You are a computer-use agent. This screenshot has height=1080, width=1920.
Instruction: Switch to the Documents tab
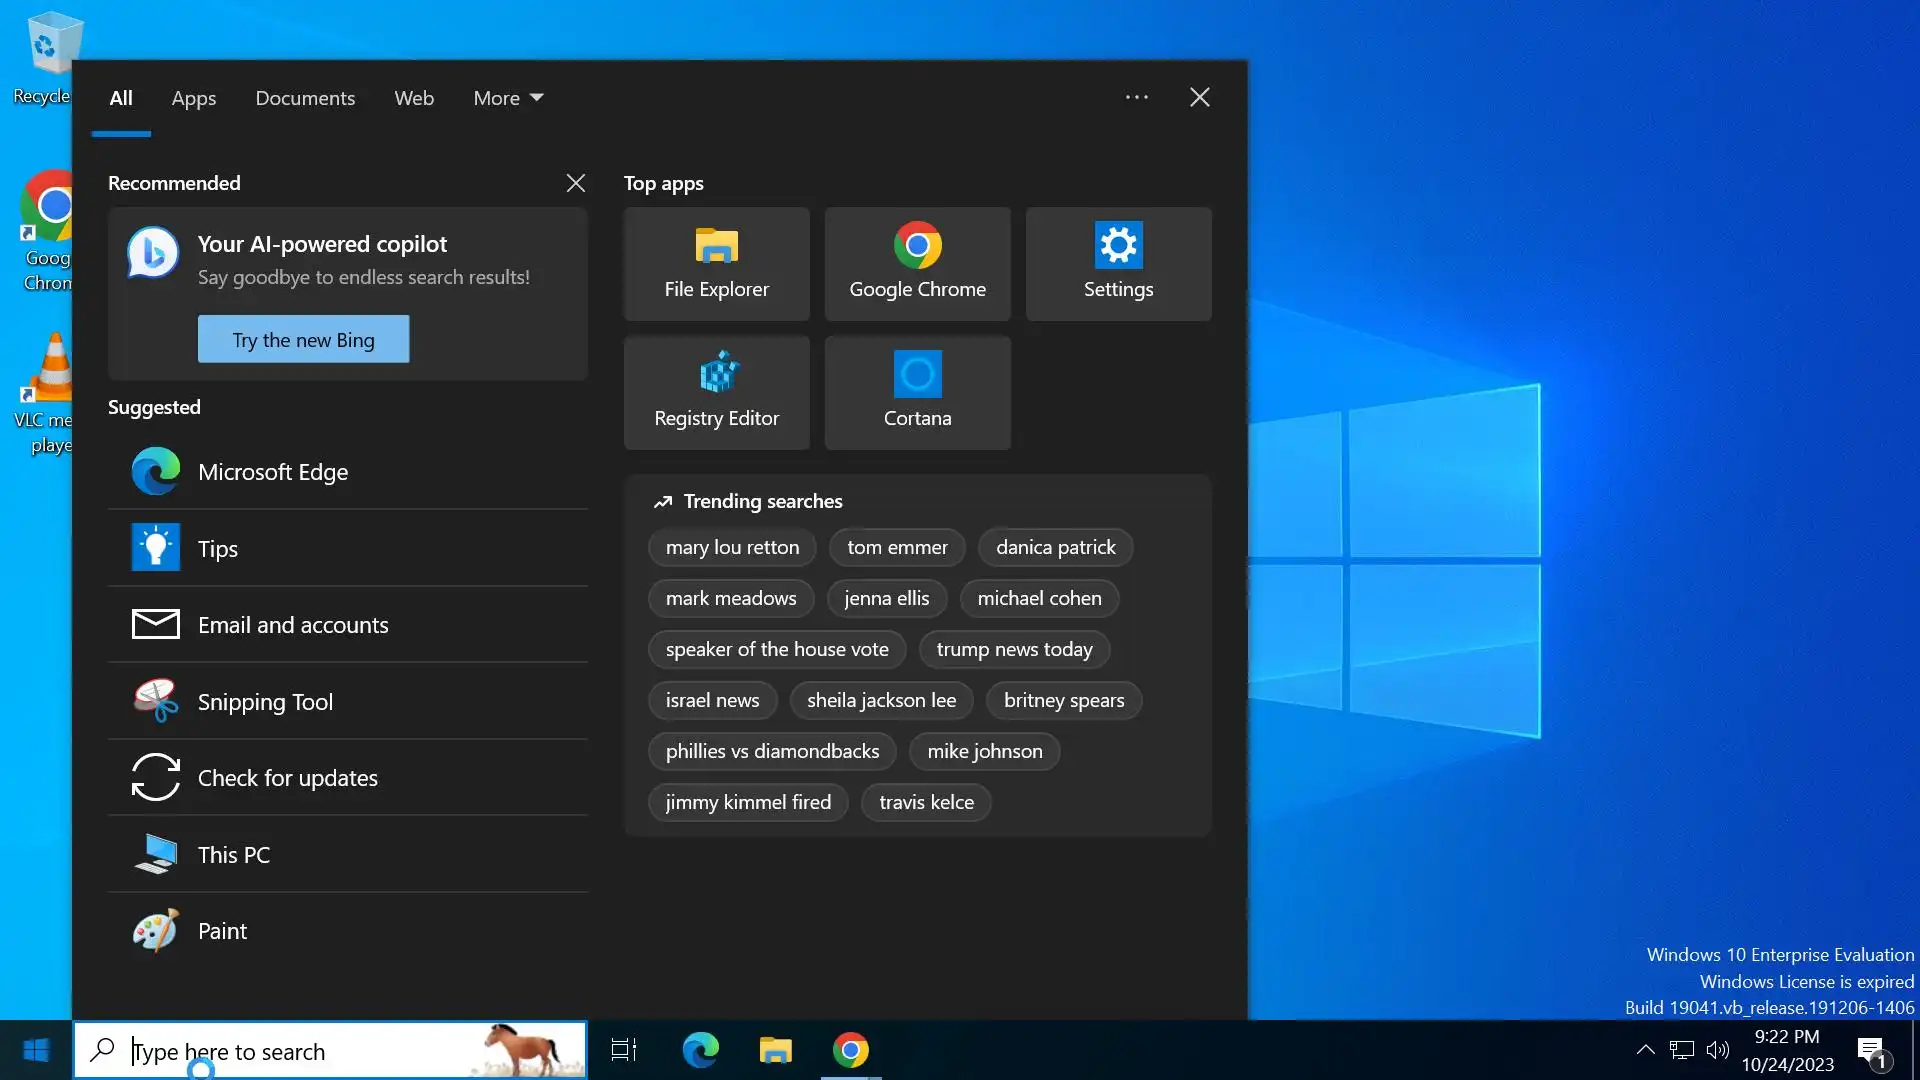pyautogui.click(x=305, y=98)
